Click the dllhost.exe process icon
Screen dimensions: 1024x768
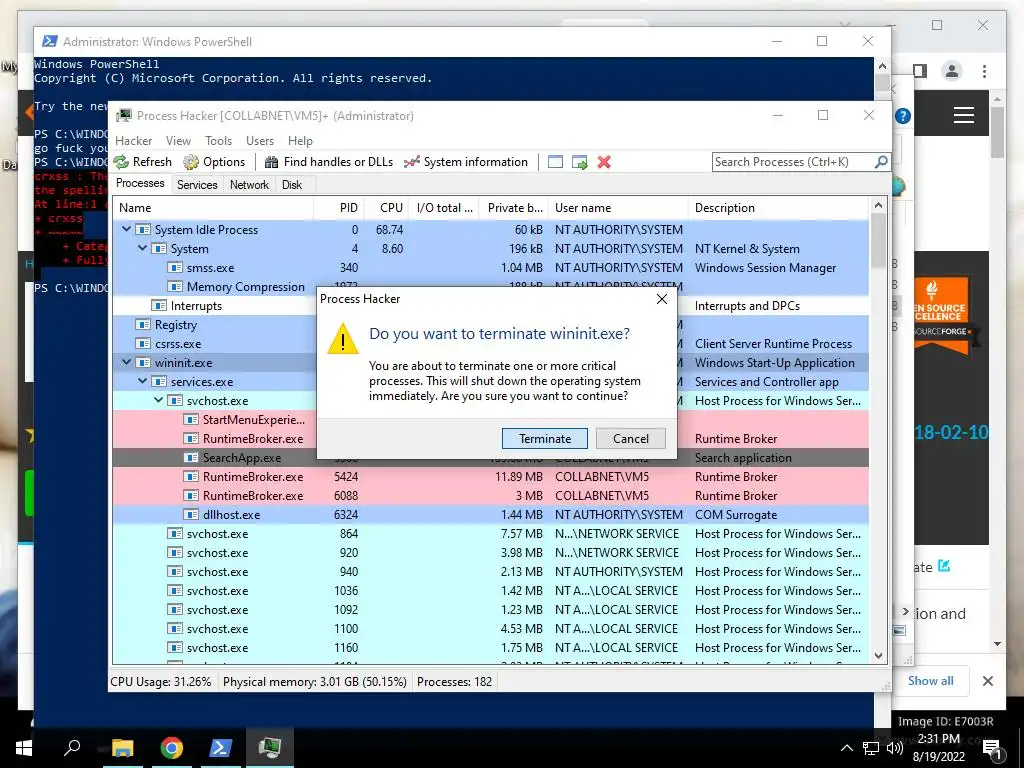[x=191, y=515]
